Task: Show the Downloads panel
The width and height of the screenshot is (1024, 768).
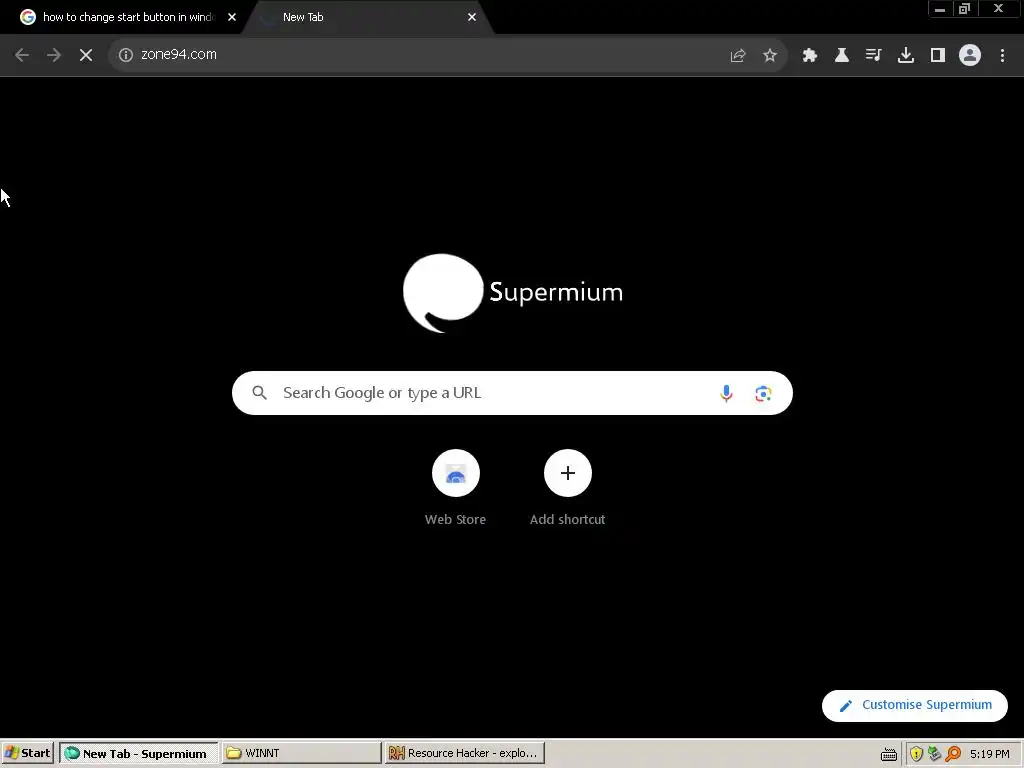Action: [906, 56]
